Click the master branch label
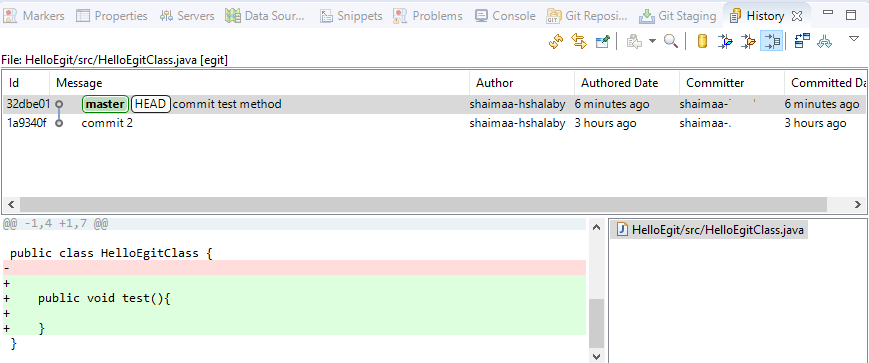 [x=105, y=104]
